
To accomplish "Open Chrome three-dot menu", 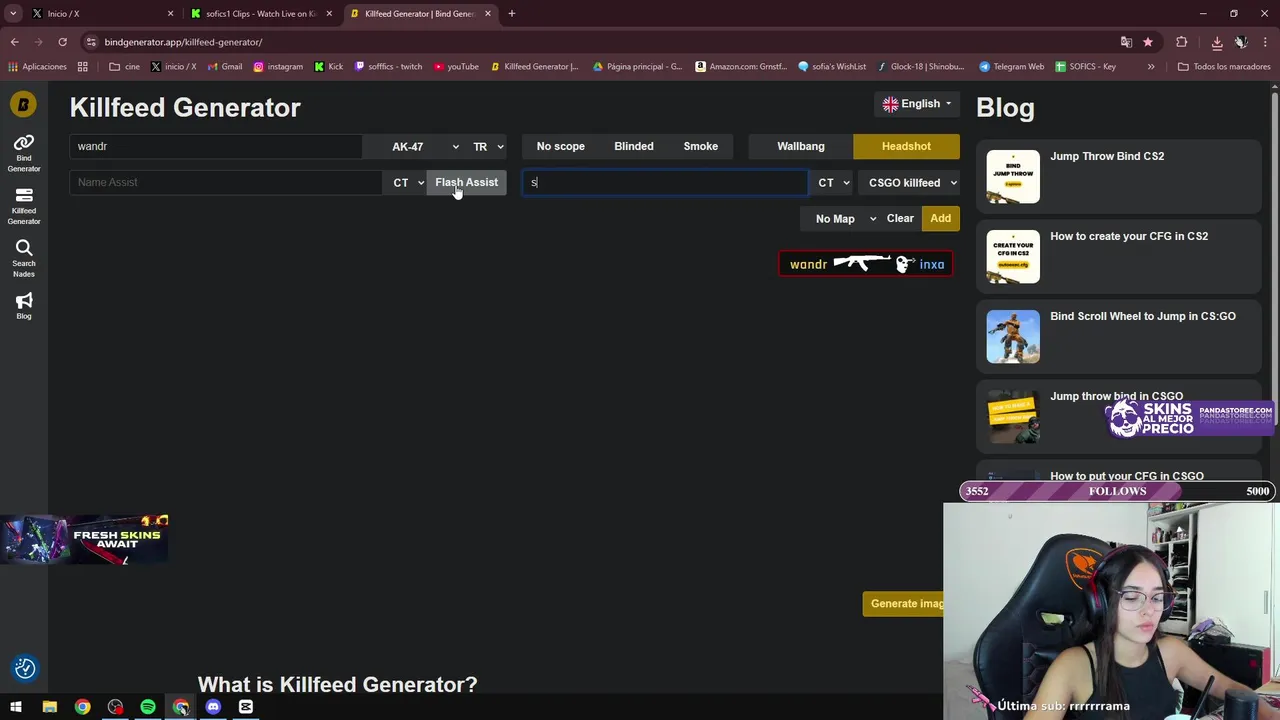I will click(1266, 42).
